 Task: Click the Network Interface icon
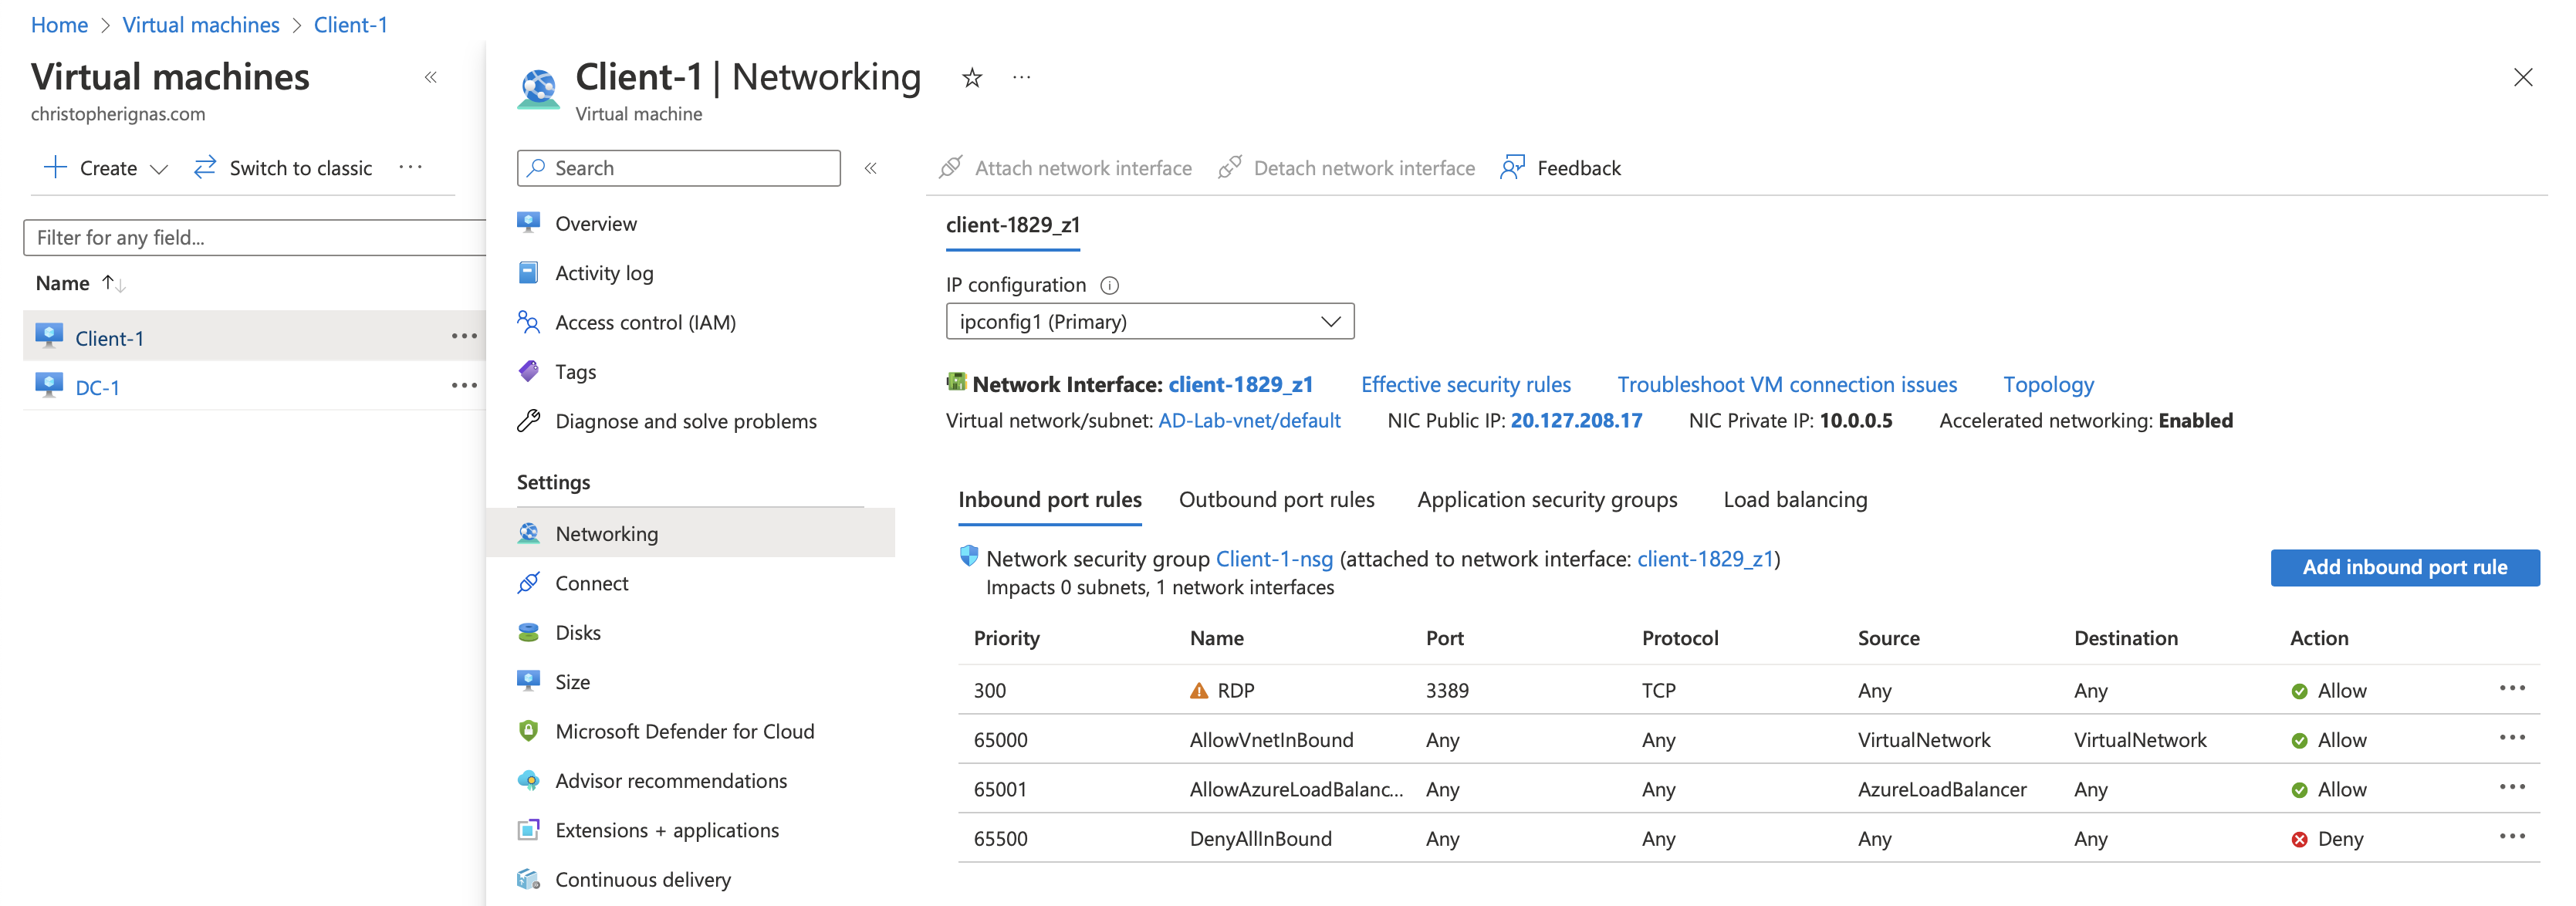[x=956, y=382]
